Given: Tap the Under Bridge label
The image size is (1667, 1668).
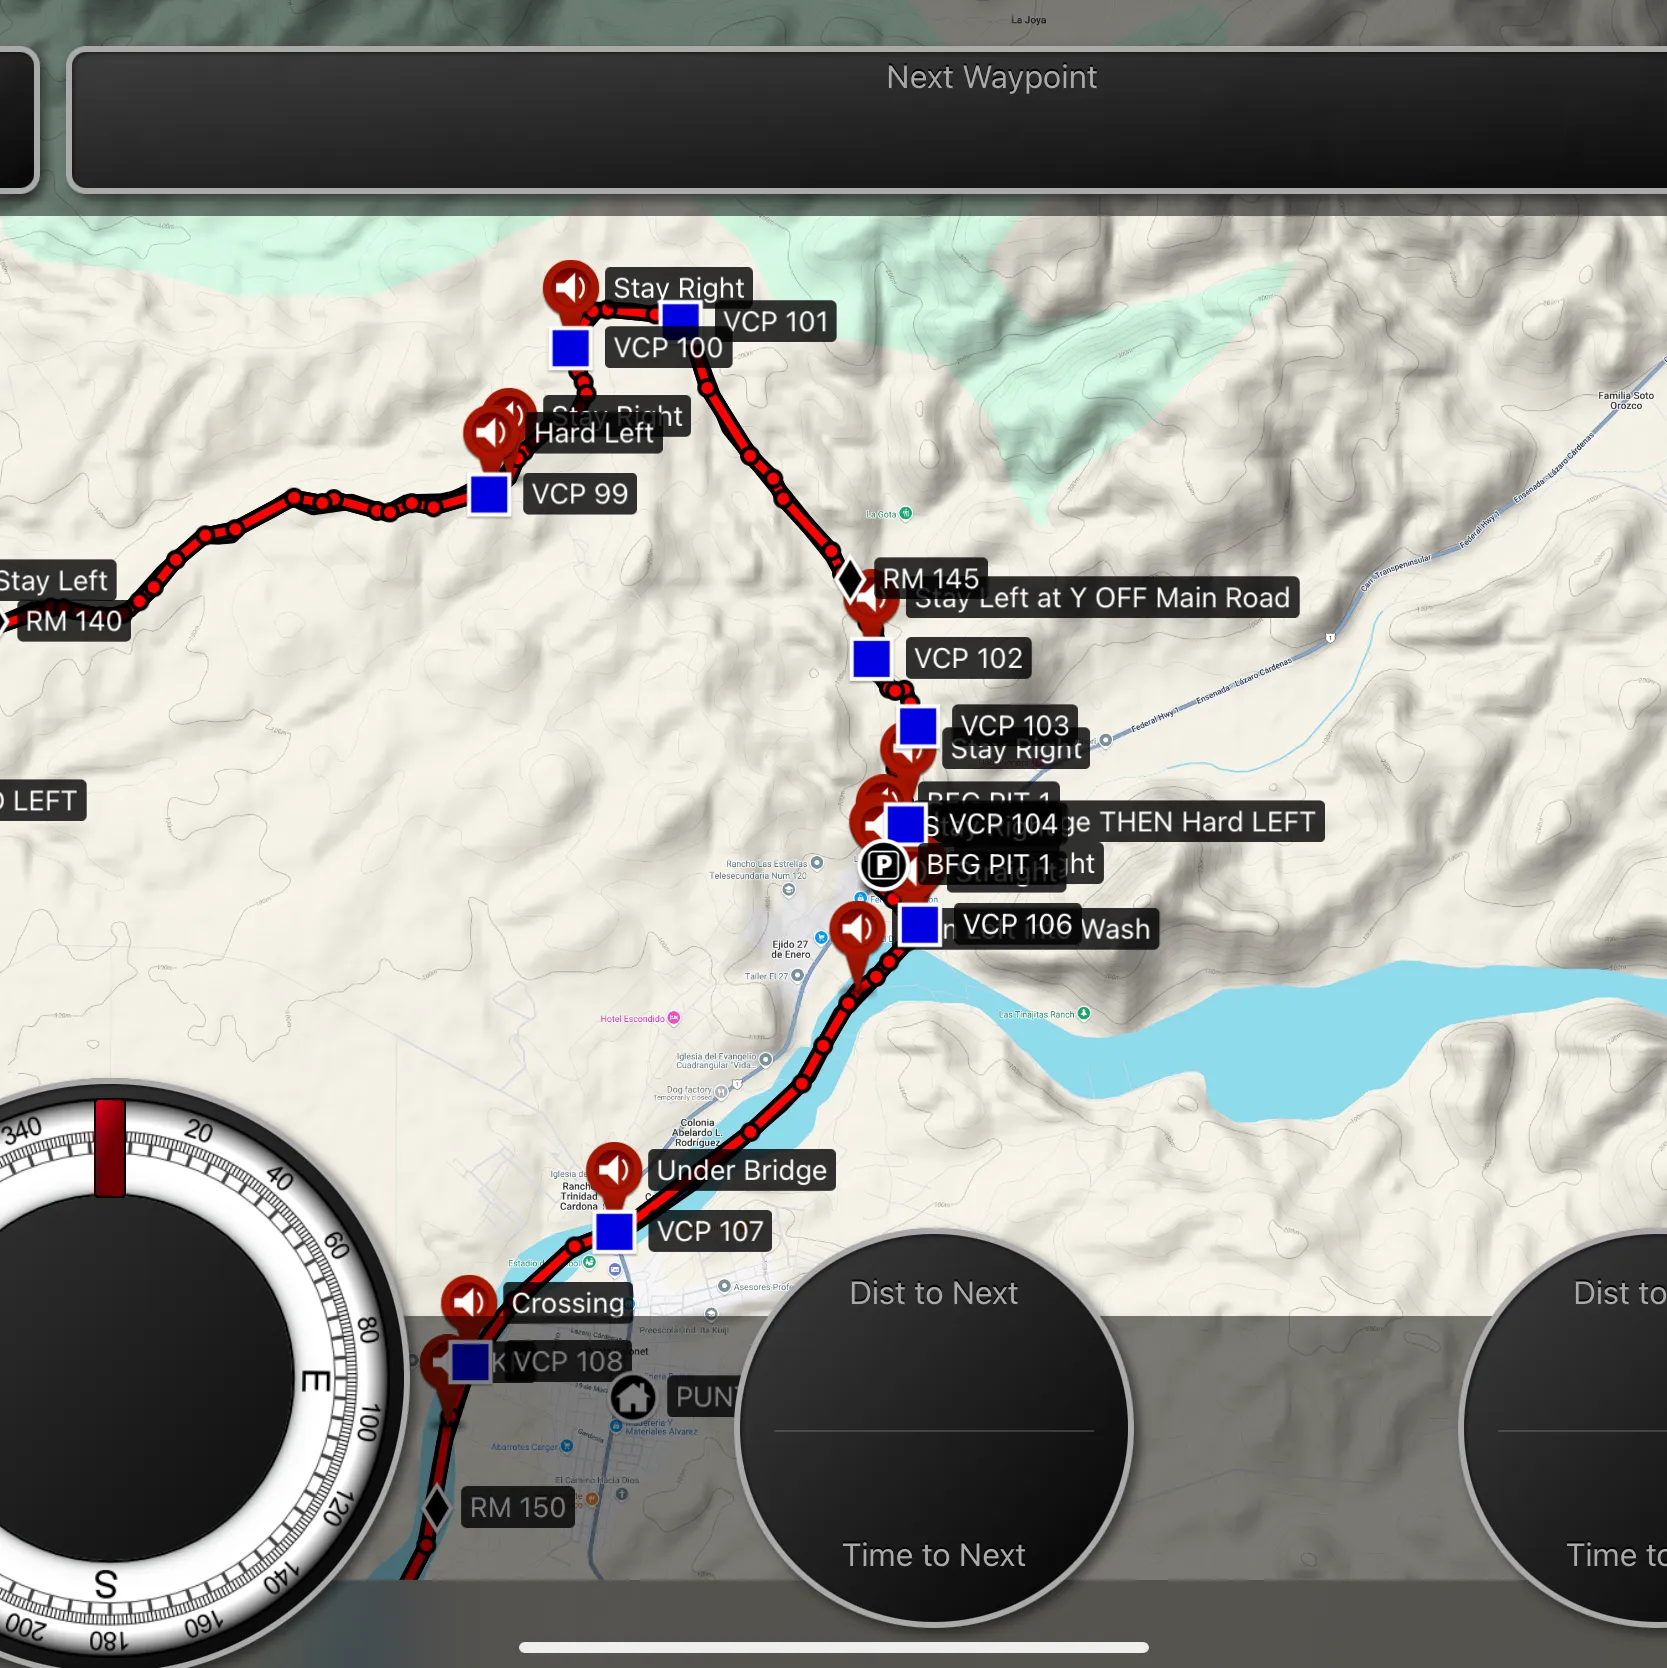Looking at the screenshot, I should click(742, 1170).
